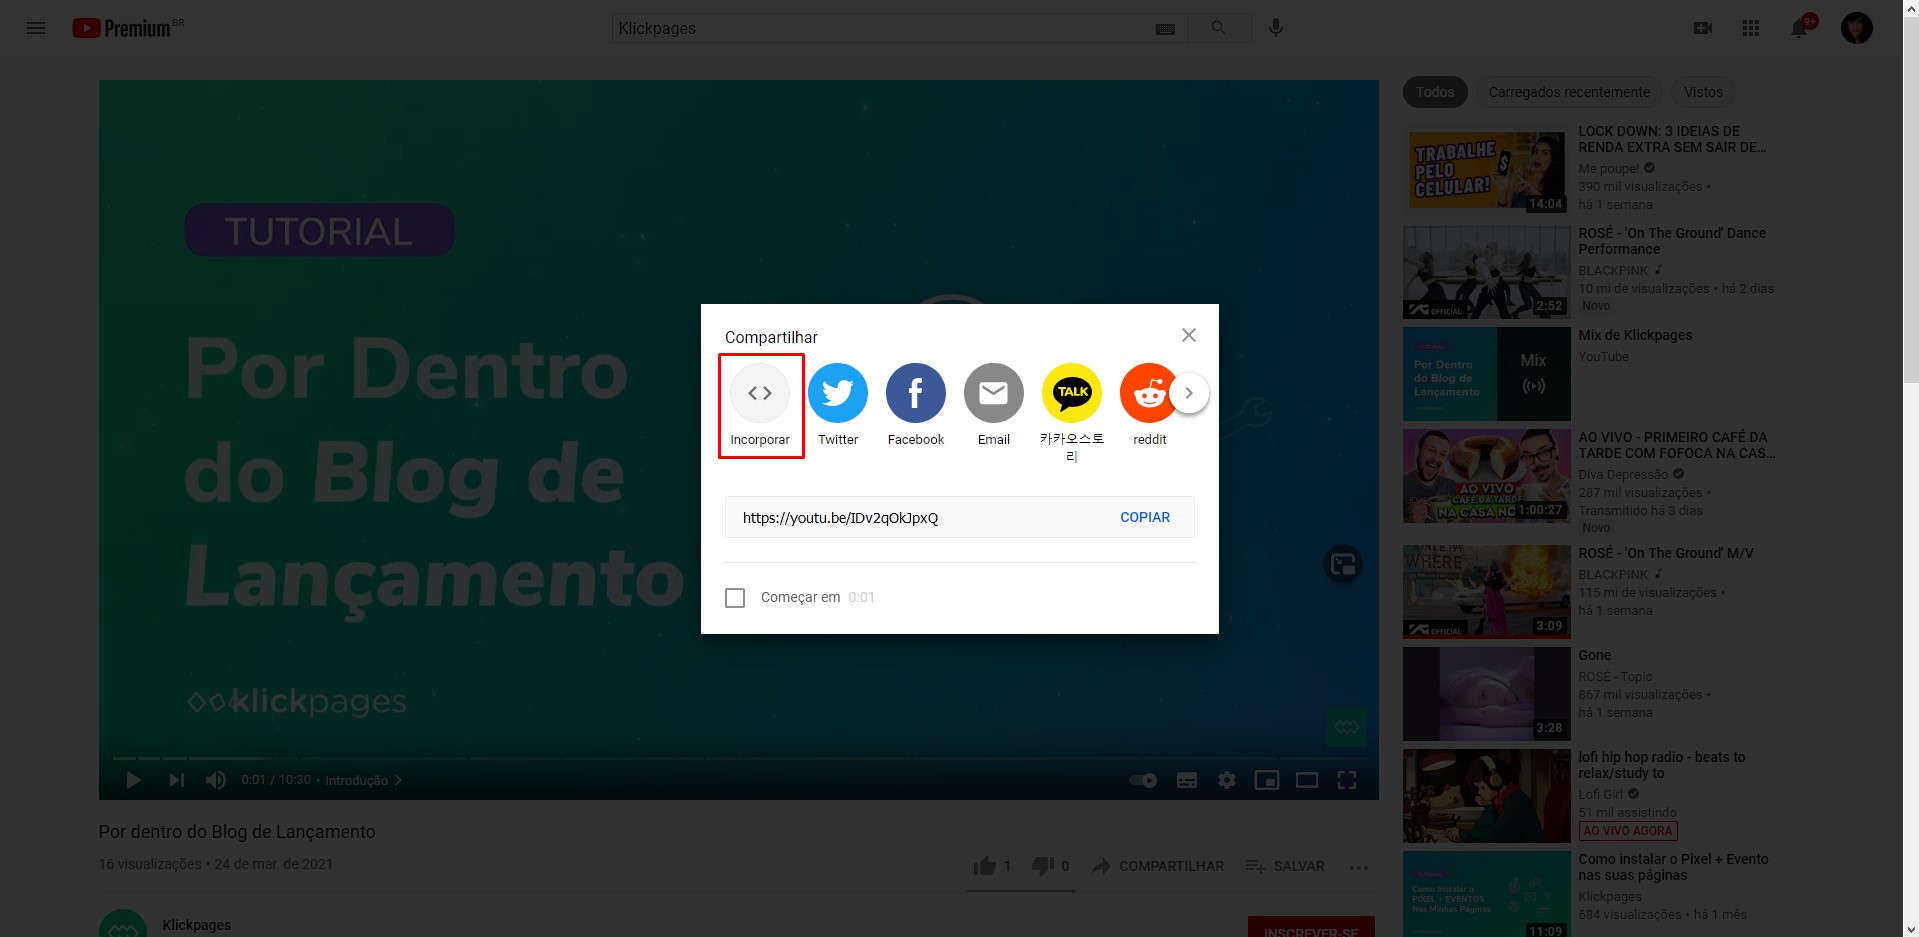The width and height of the screenshot is (1919, 937).
Task: Open the Klickpages channel name
Action: point(197,925)
